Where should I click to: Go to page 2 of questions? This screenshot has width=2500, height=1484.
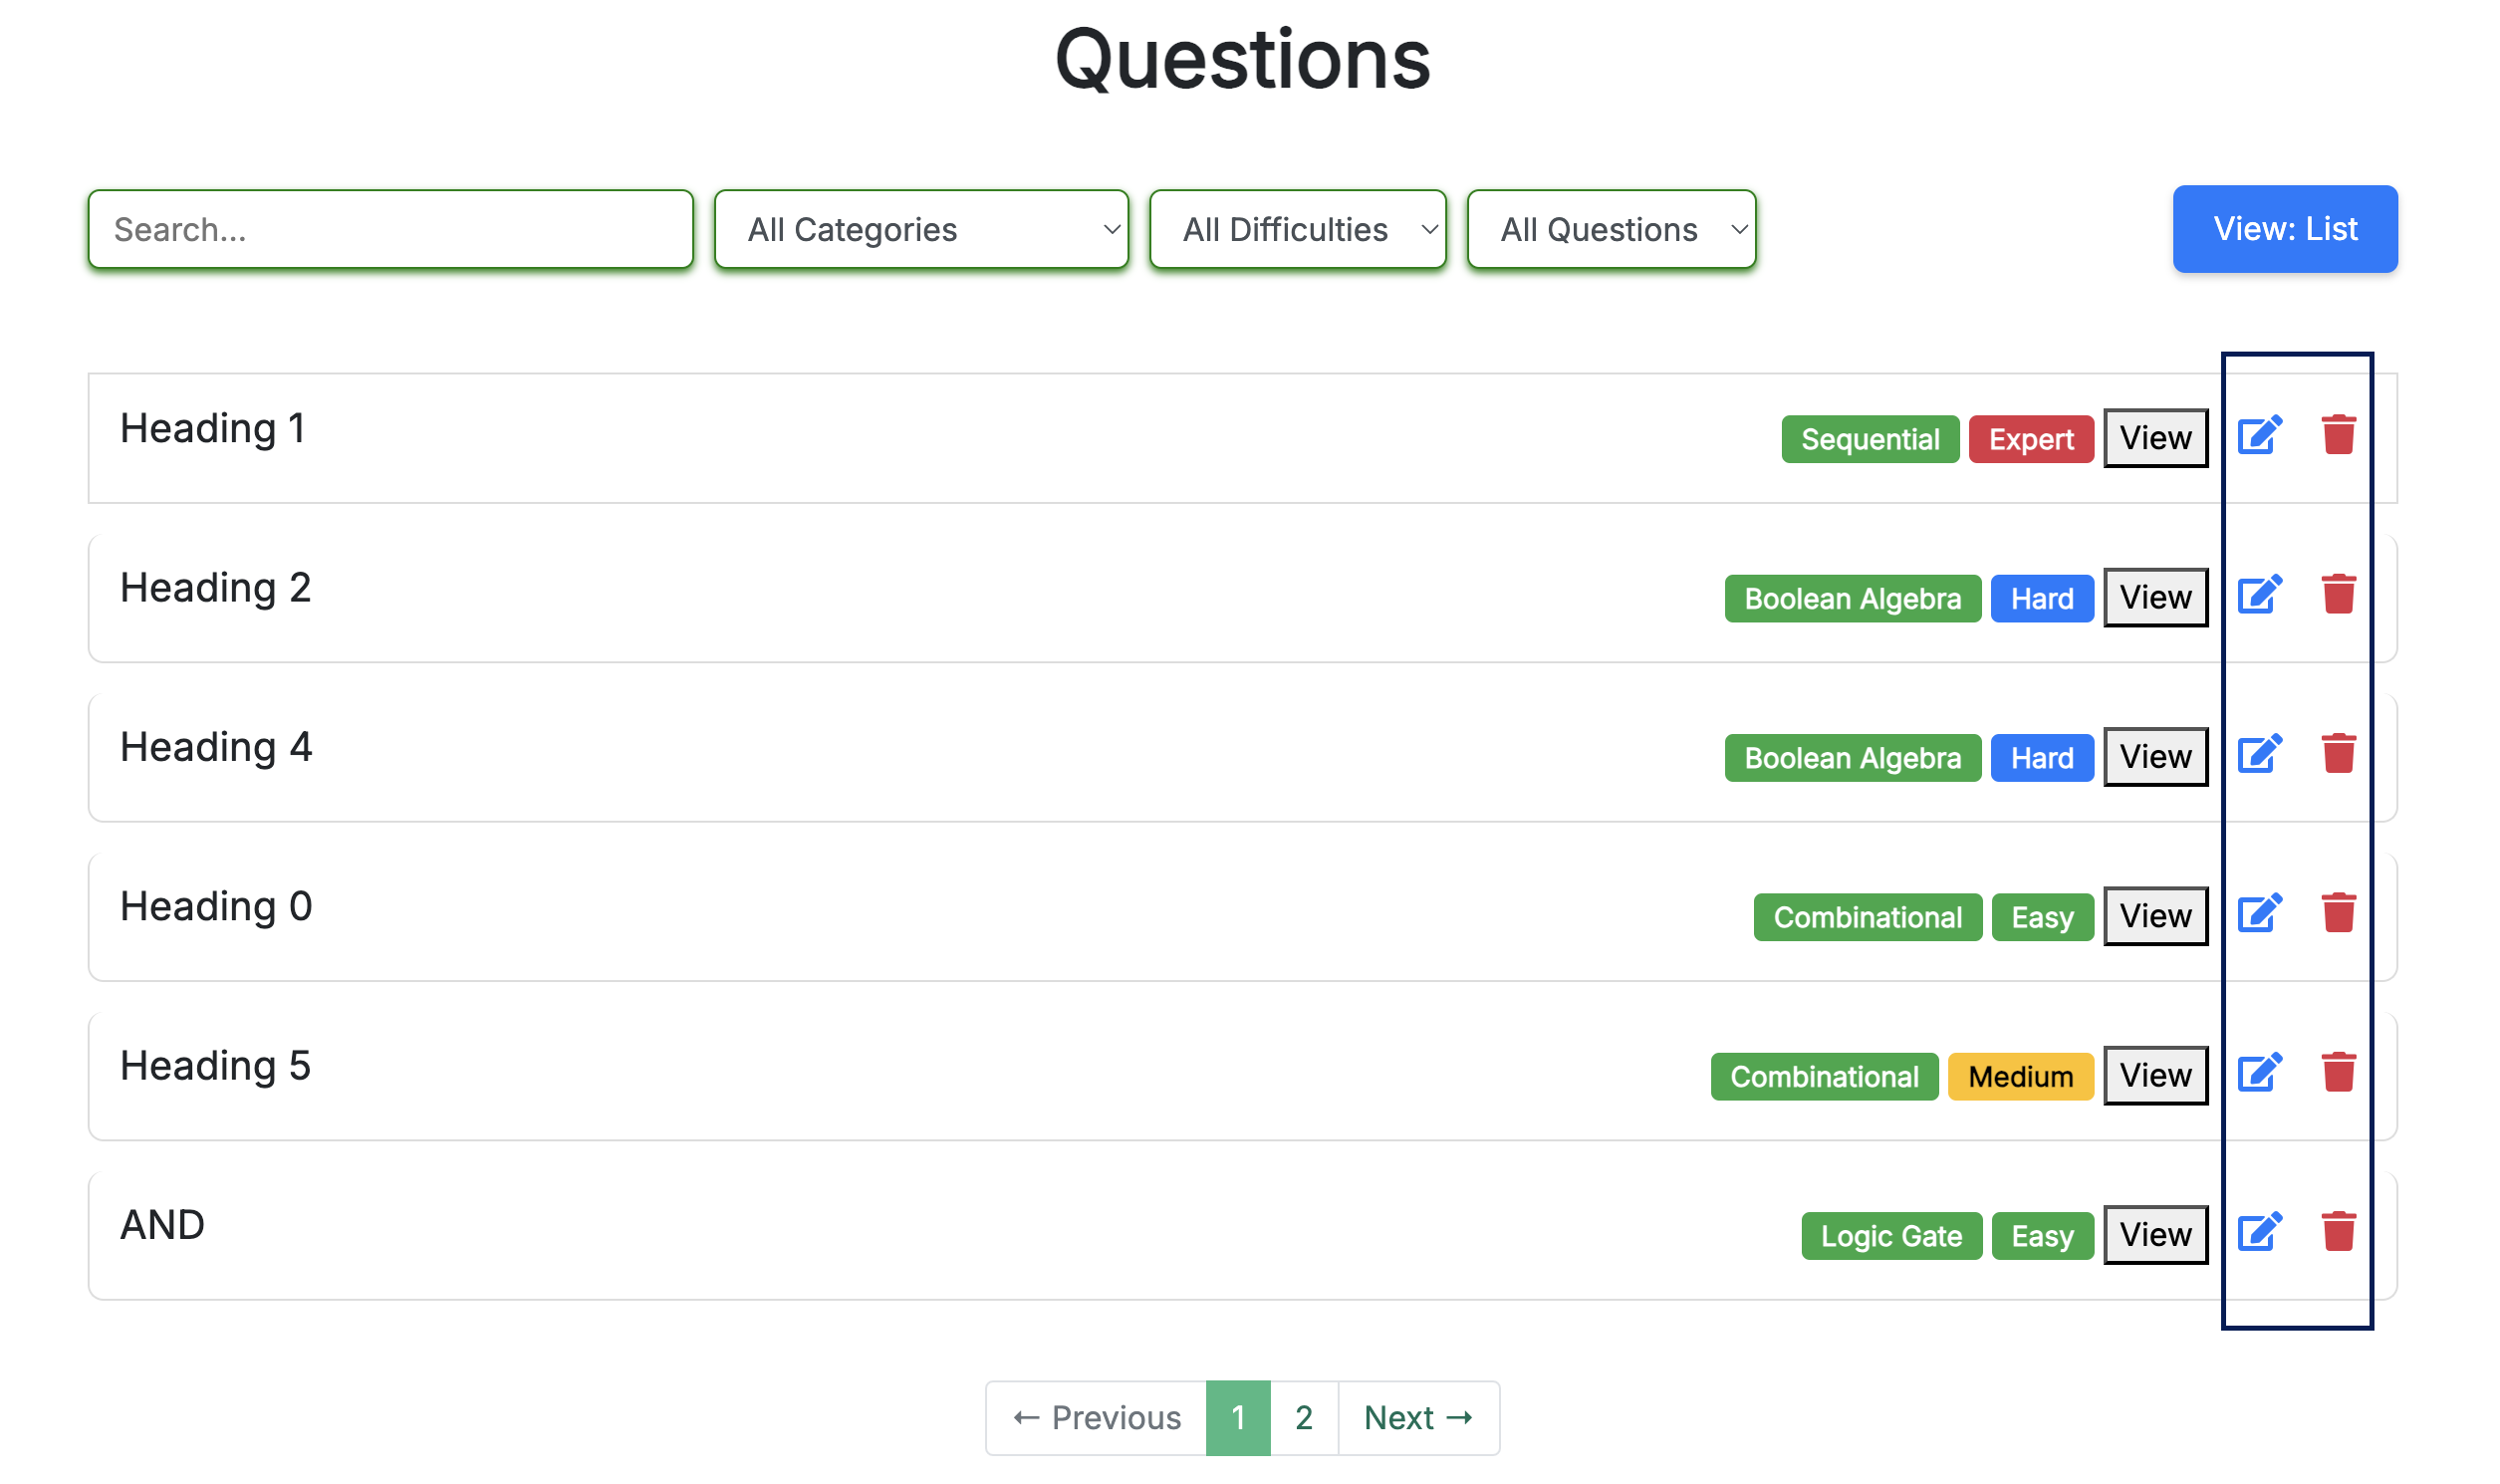tap(1303, 1417)
